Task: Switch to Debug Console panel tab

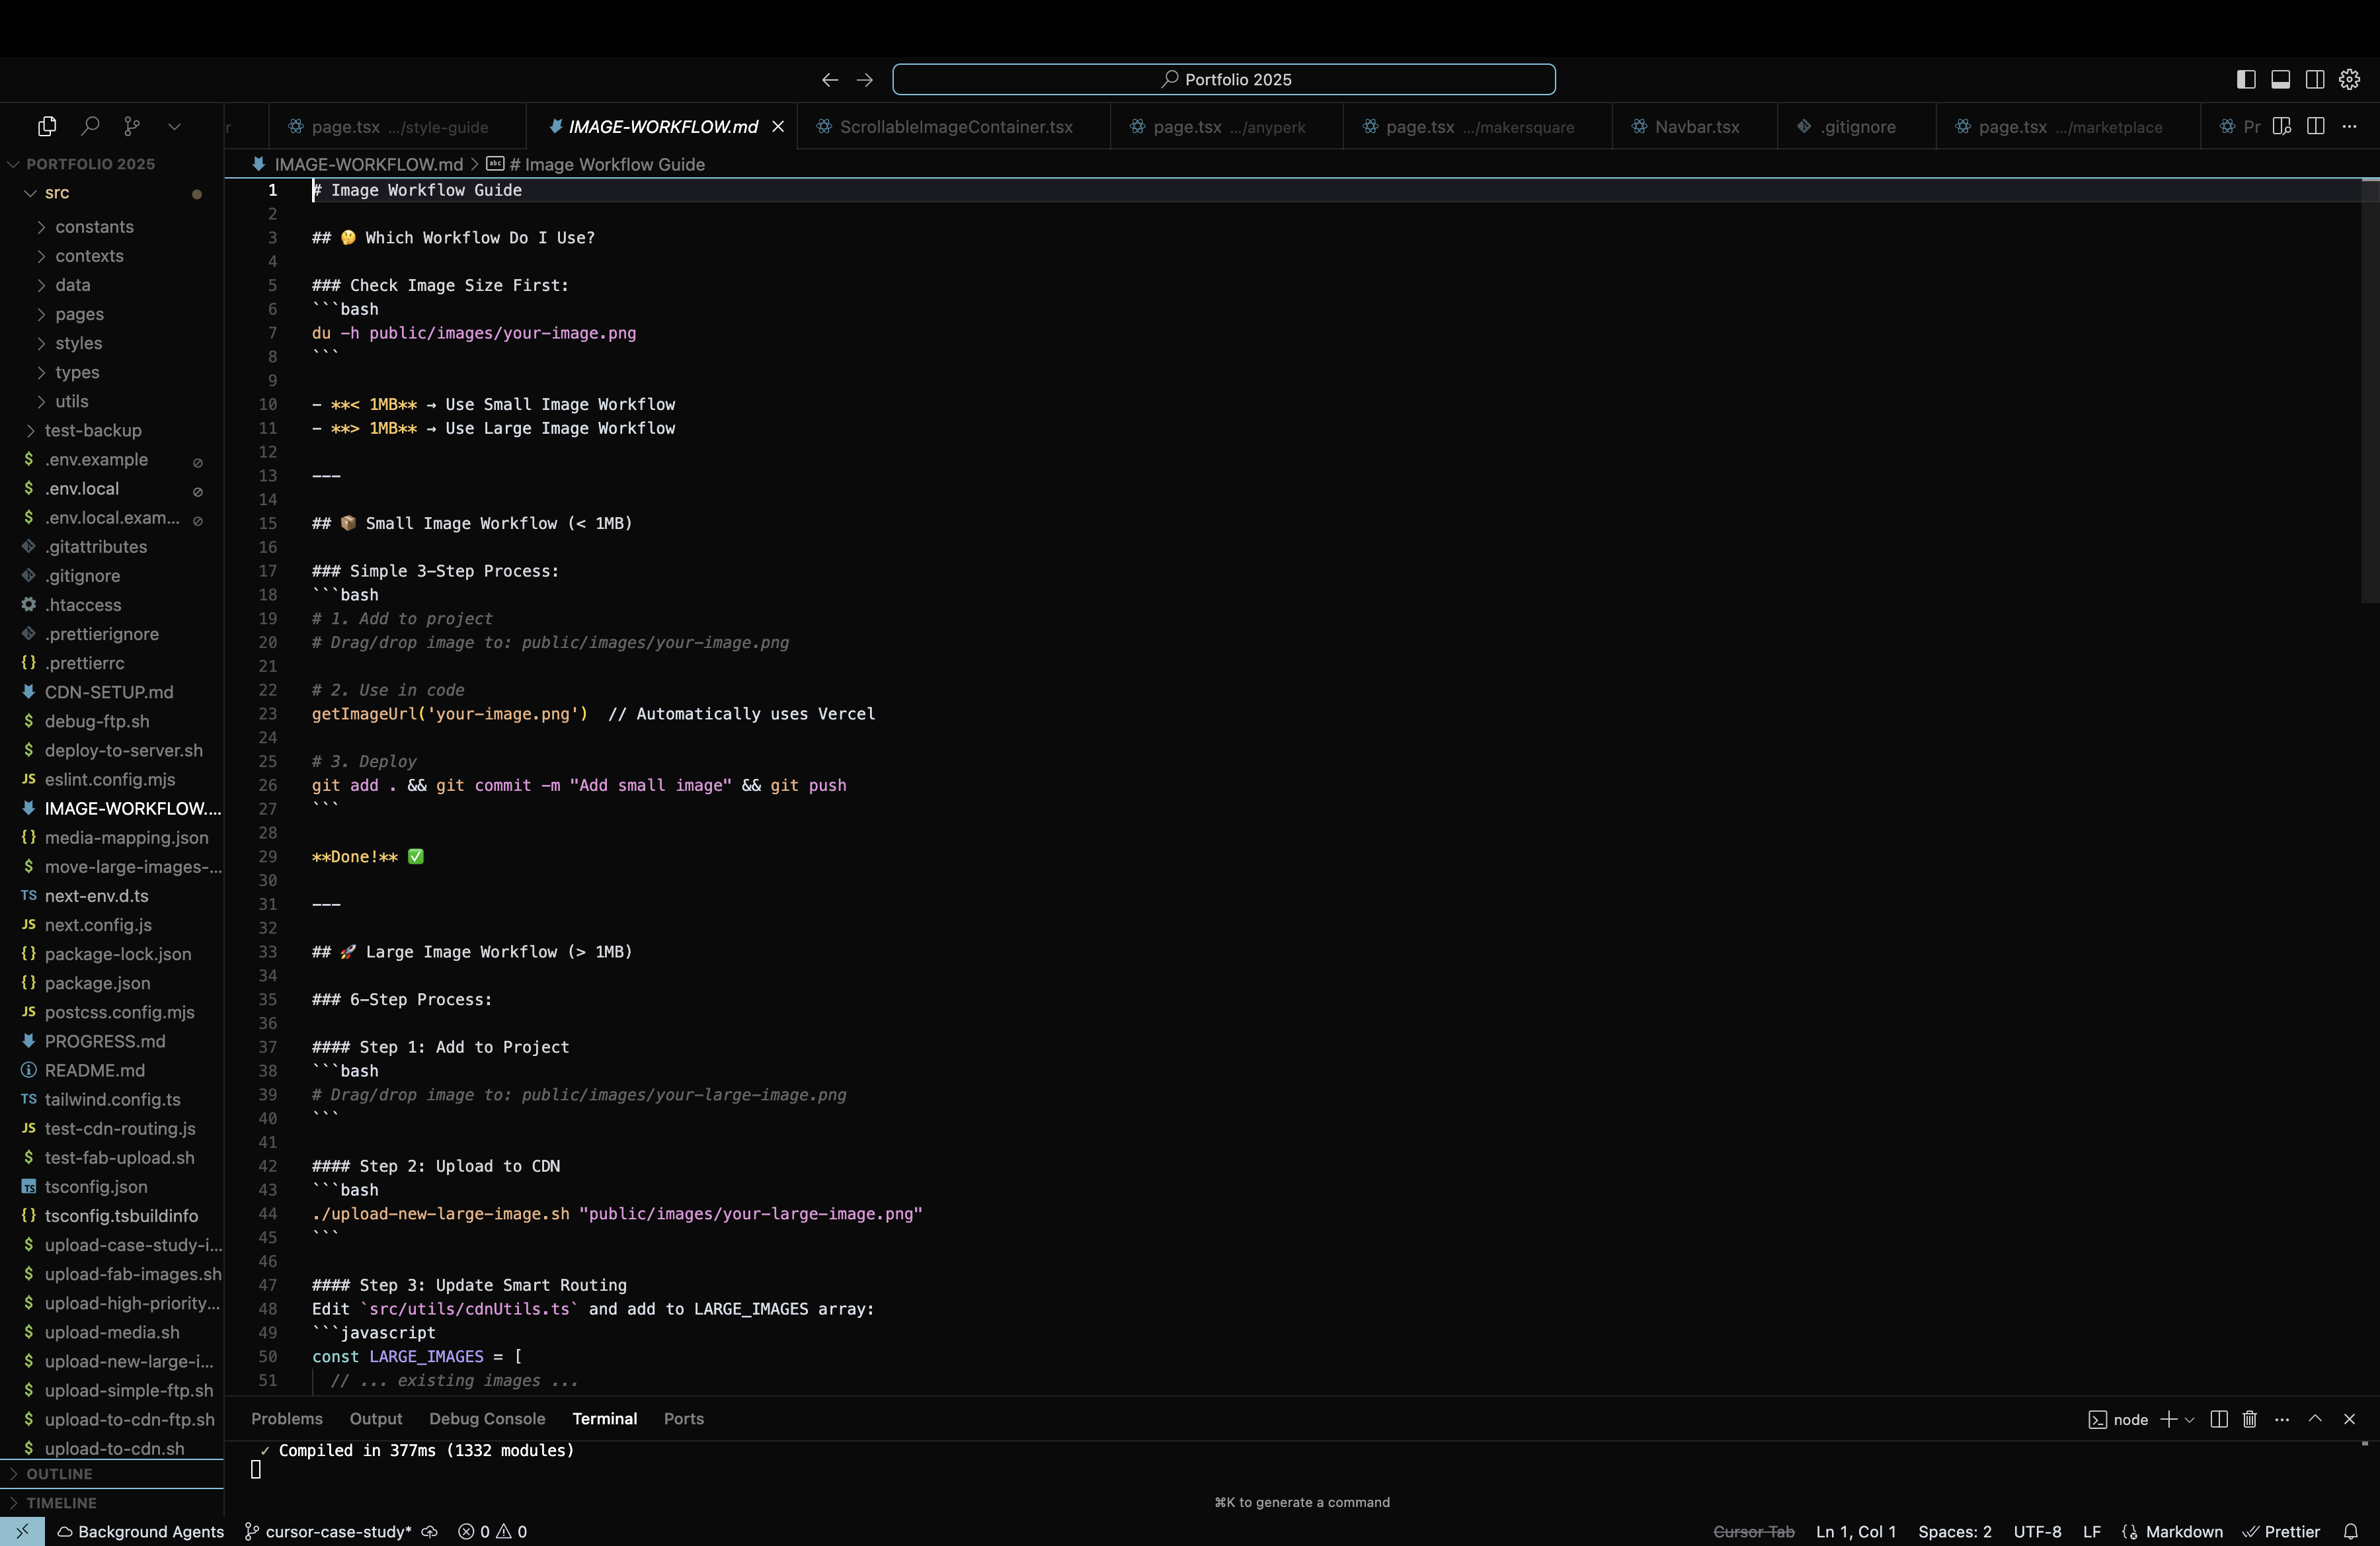Action: [x=487, y=1419]
